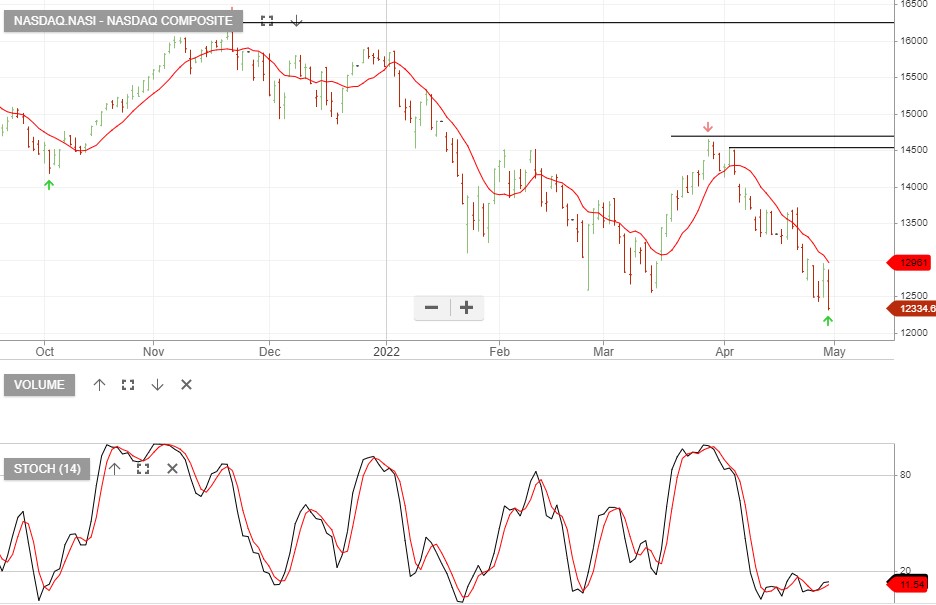
Task: Zoom in the chart with plus button
Action: [467, 308]
